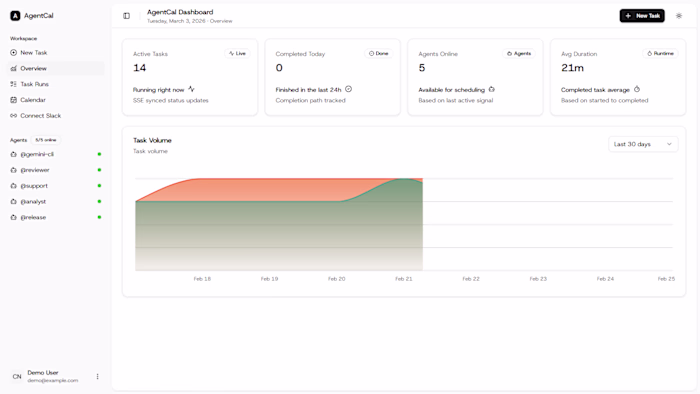Toggle the sidebar panel icon

(x=126, y=16)
